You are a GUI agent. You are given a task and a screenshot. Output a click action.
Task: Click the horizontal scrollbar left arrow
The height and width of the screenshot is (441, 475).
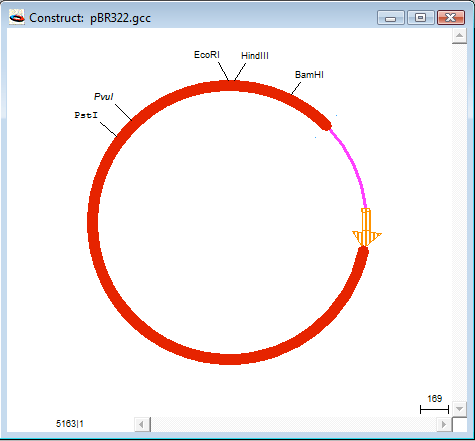click(x=142, y=424)
